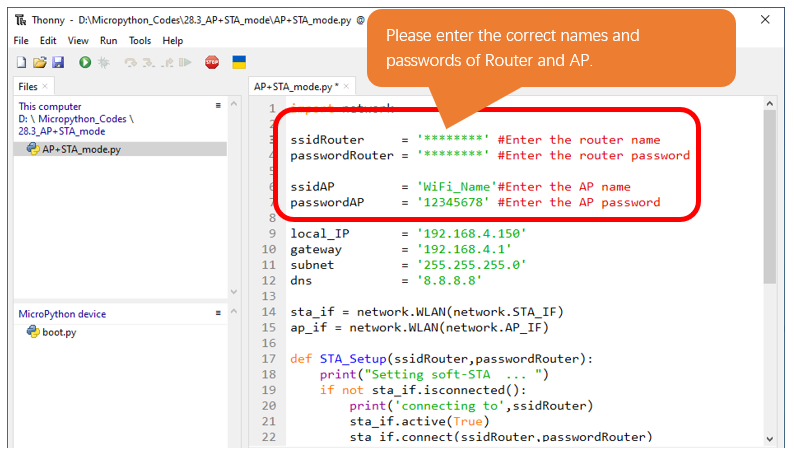Click the Thonny application icon in title bar
This screenshot has height=455, width=794.
[x=21, y=20]
